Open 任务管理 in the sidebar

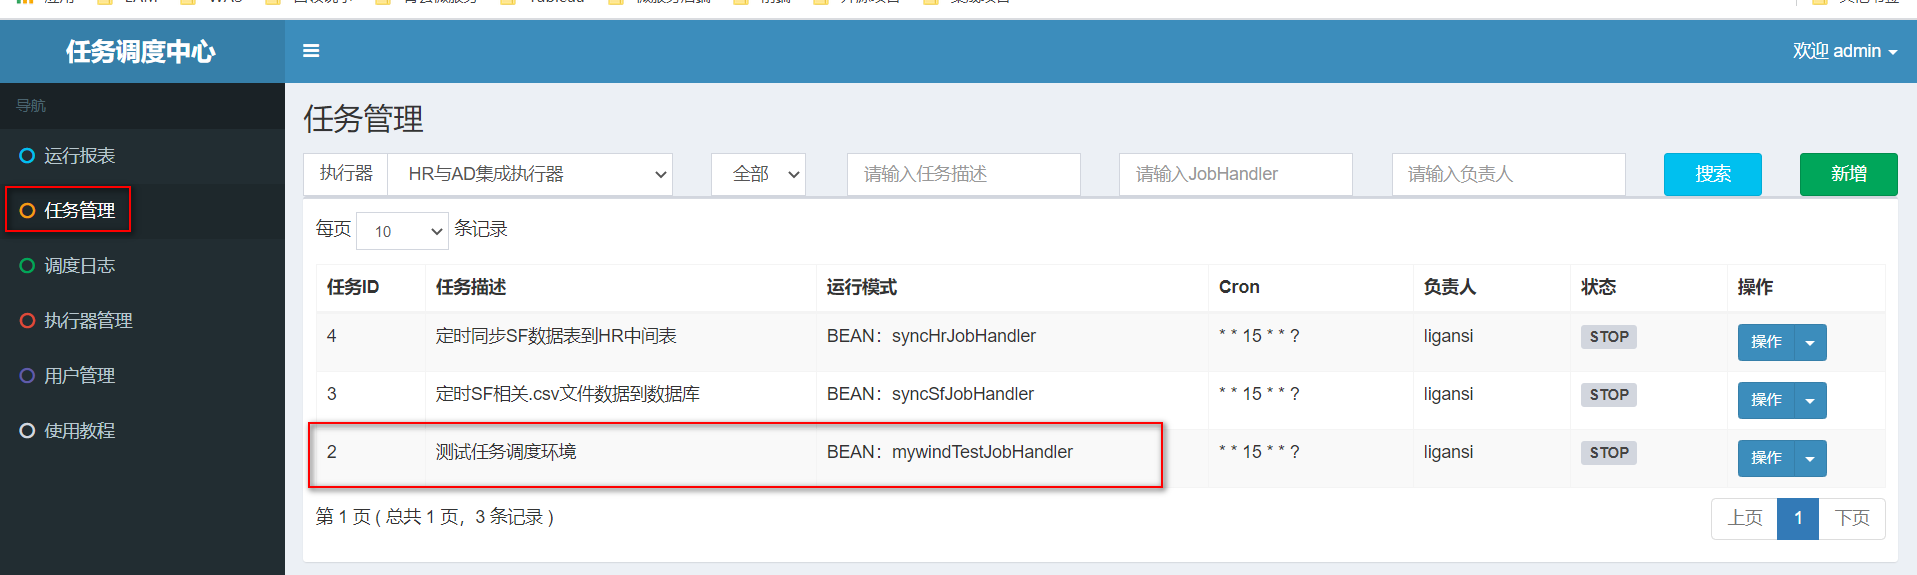(142, 211)
